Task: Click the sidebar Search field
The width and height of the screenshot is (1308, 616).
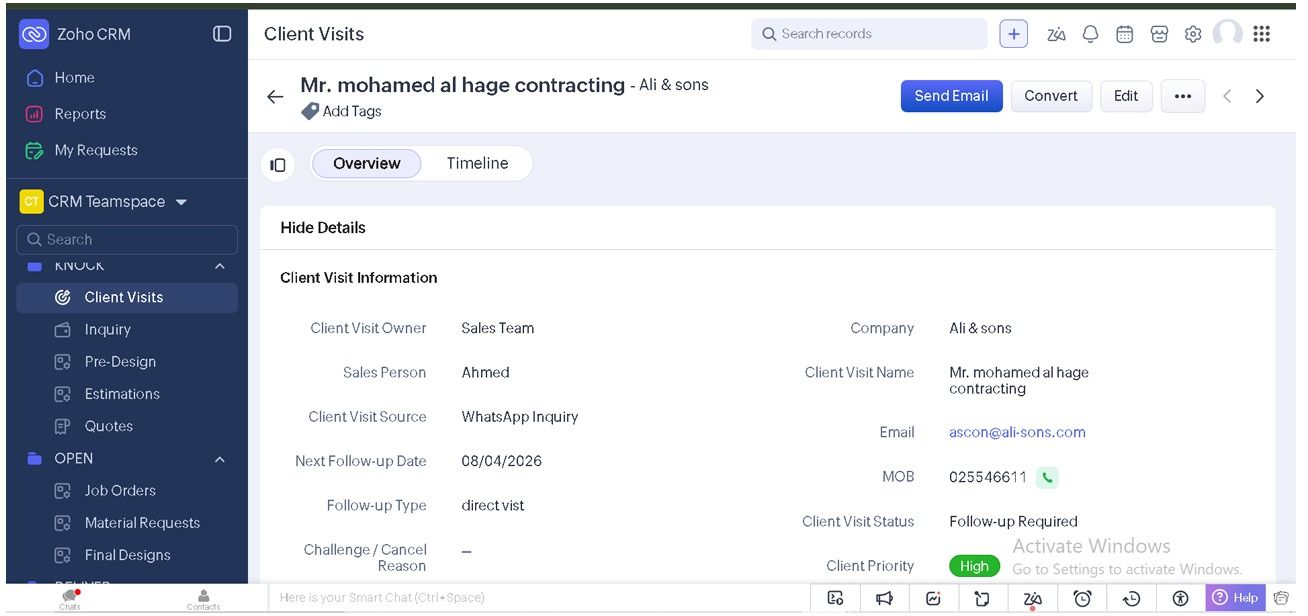Action: 127,240
